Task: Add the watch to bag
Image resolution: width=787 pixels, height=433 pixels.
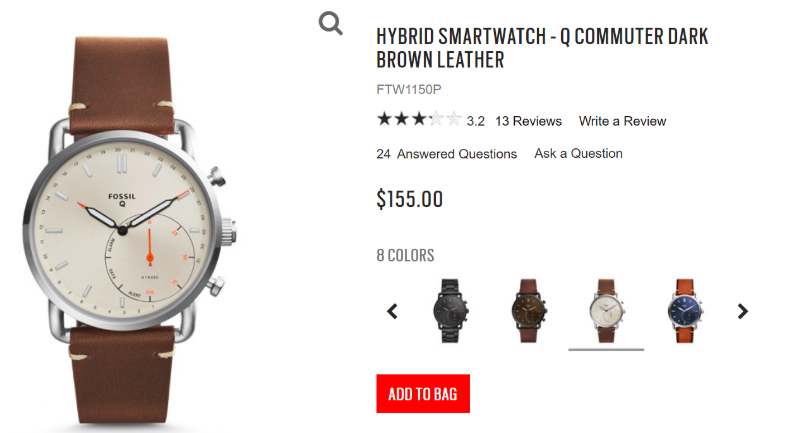Action: click(423, 394)
